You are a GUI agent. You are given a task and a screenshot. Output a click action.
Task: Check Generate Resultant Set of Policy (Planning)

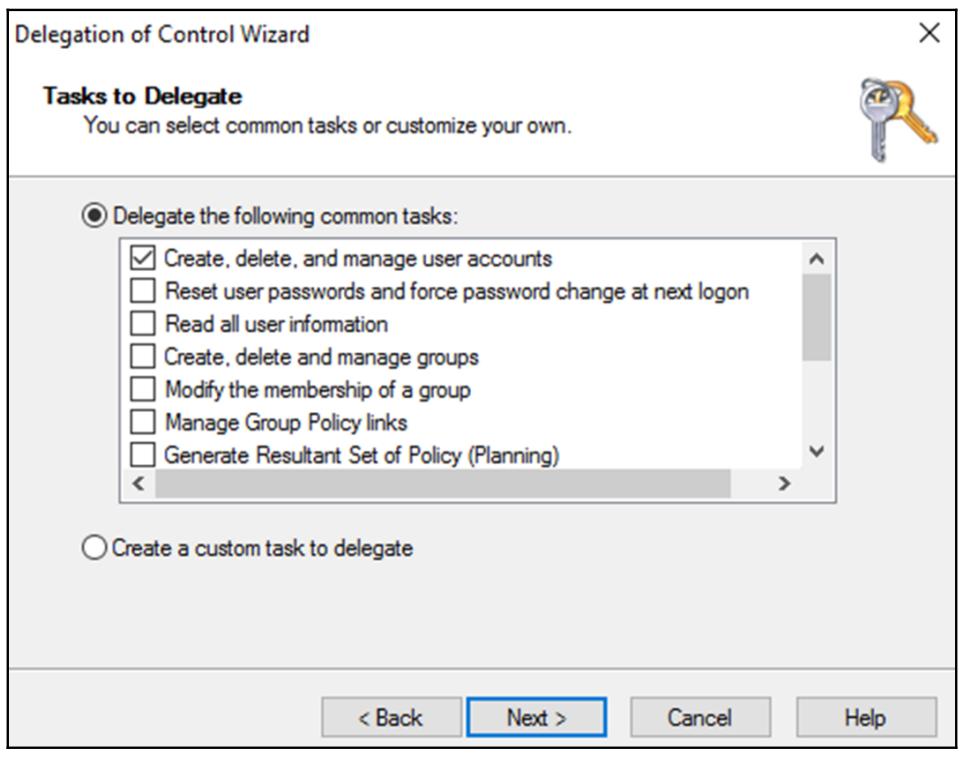144,455
